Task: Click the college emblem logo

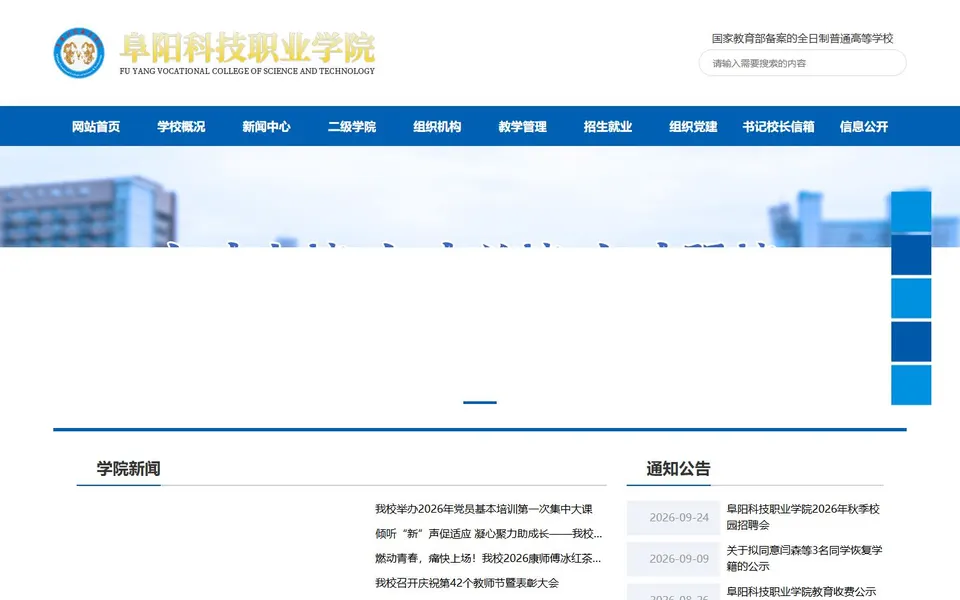Action: [x=78, y=53]
